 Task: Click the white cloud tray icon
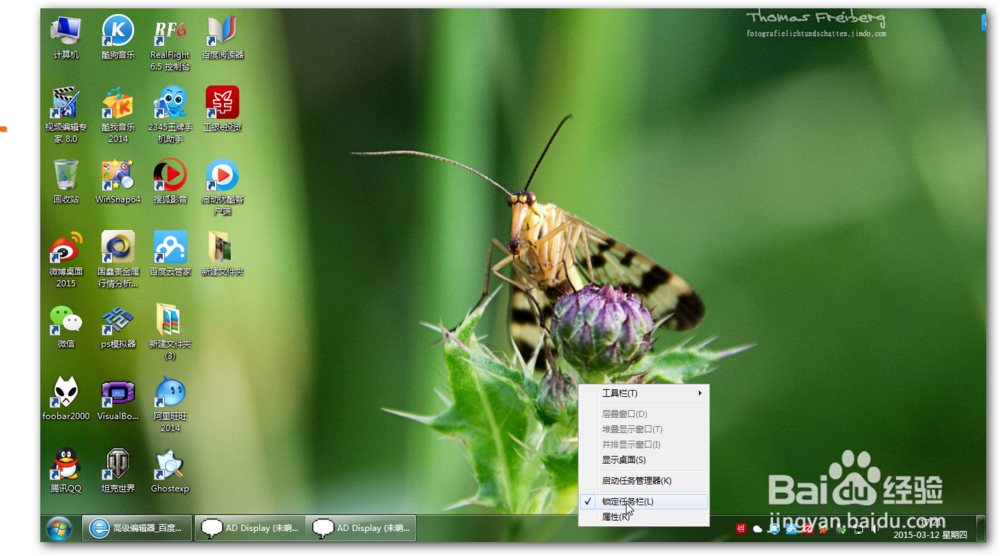[x=757, y=529]
